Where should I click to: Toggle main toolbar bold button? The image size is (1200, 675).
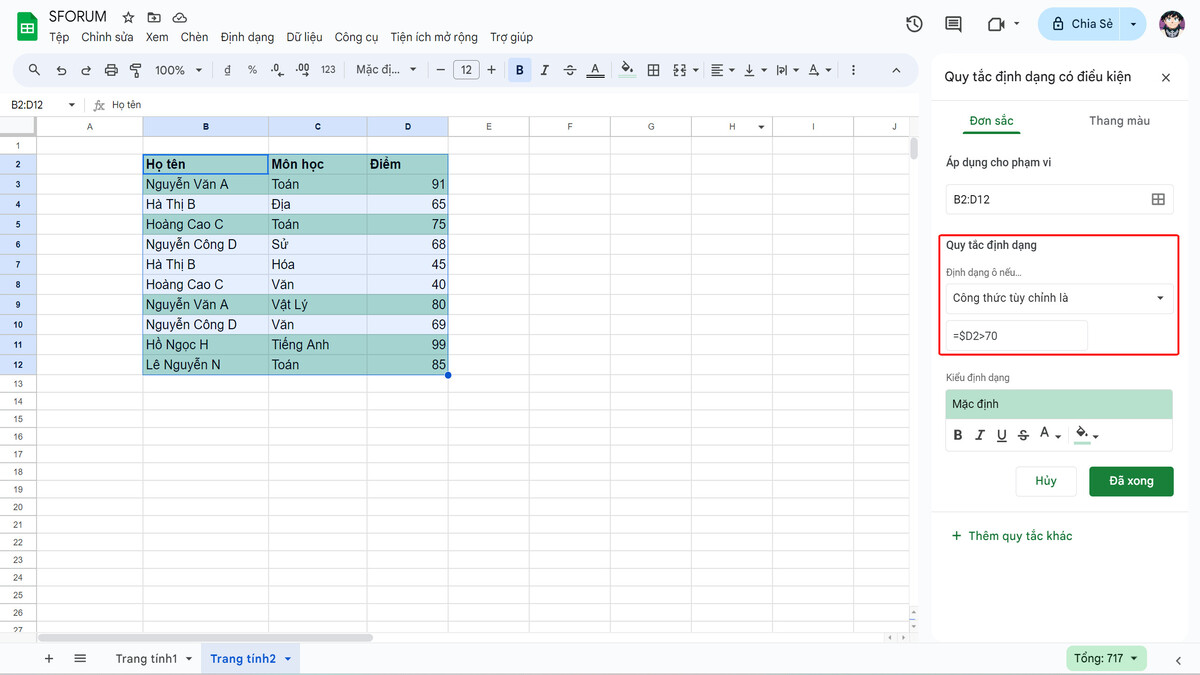[520, 70]
